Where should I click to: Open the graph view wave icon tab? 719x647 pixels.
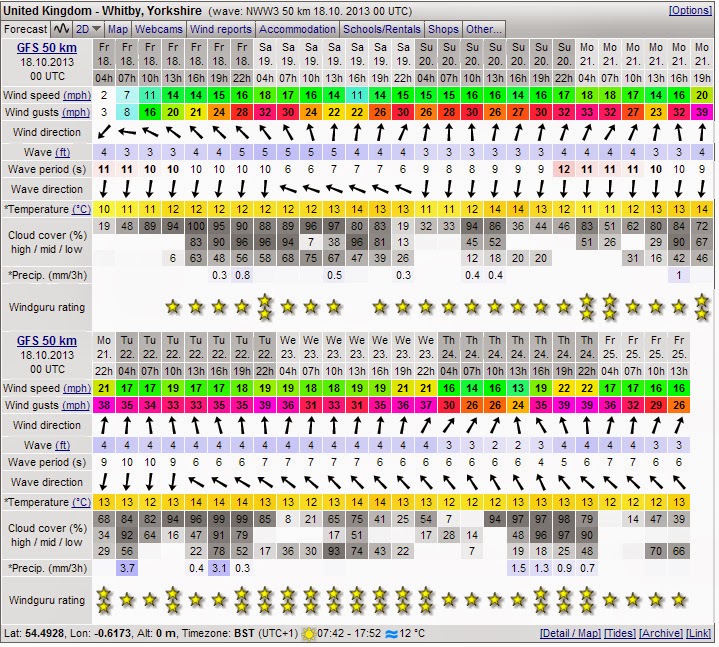tap(61, 29)
